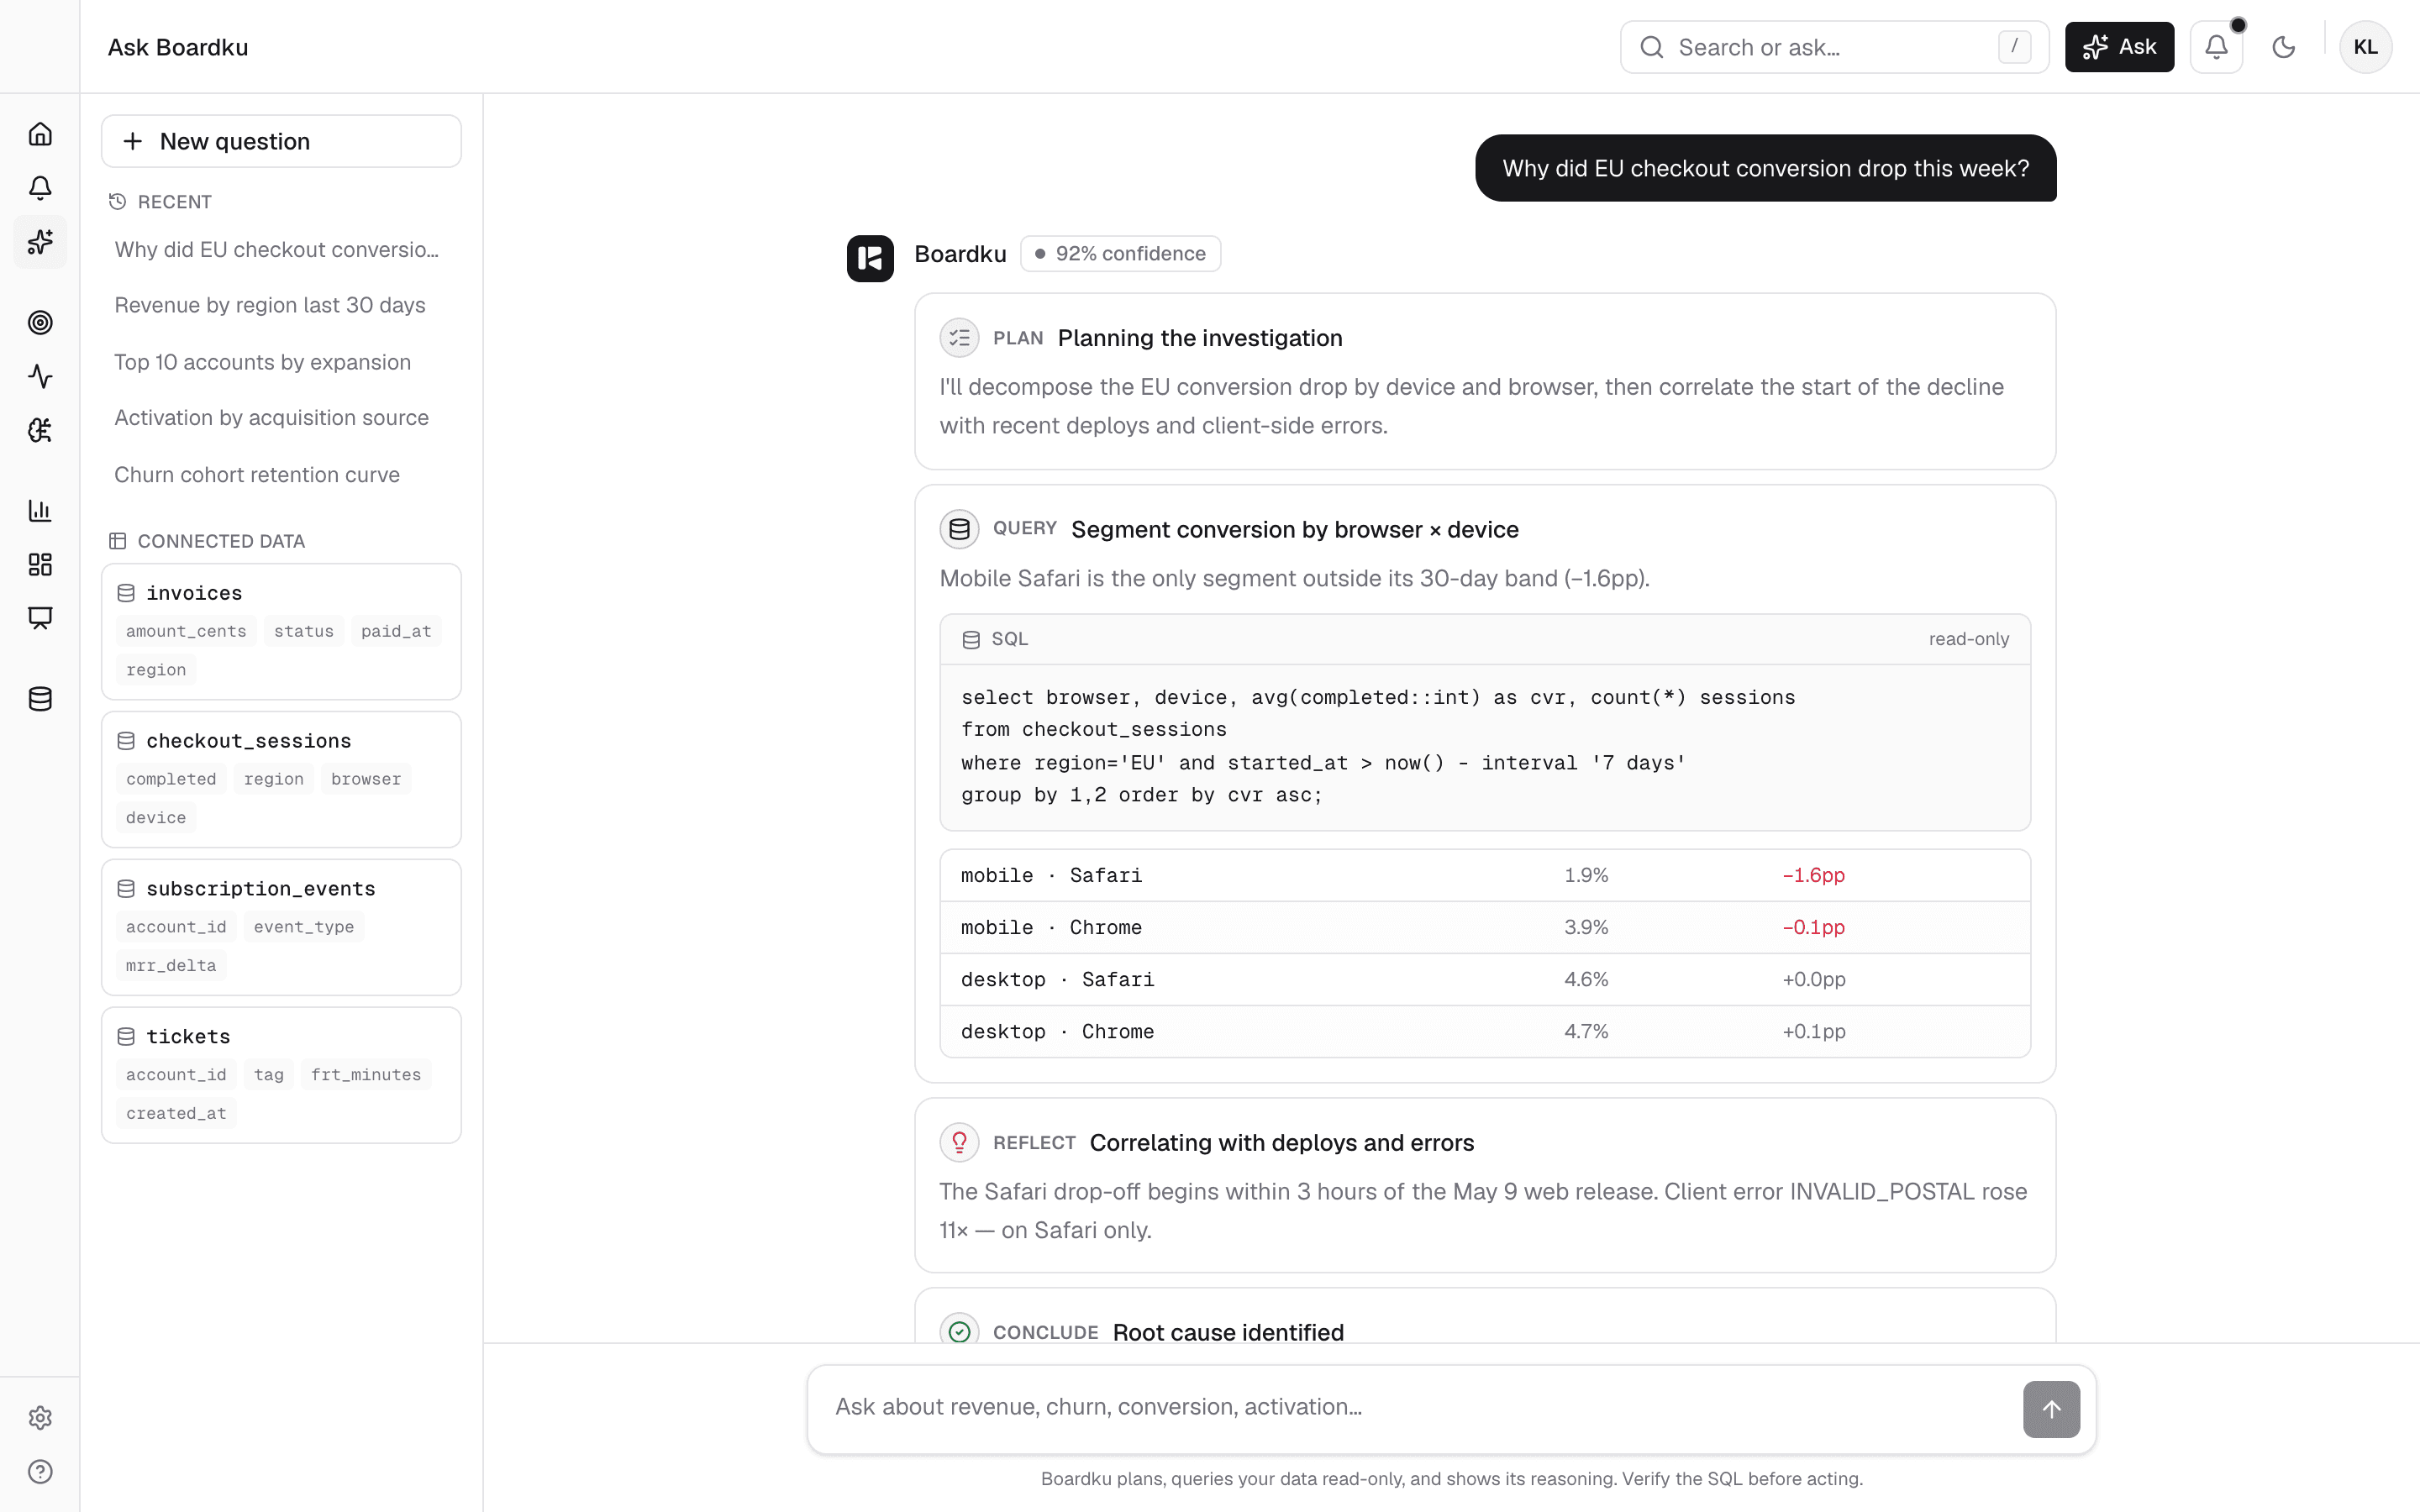The width and height of the screenshot is (2420, 1512).
Task: Click the SQL query code text
Action: 1378,746
